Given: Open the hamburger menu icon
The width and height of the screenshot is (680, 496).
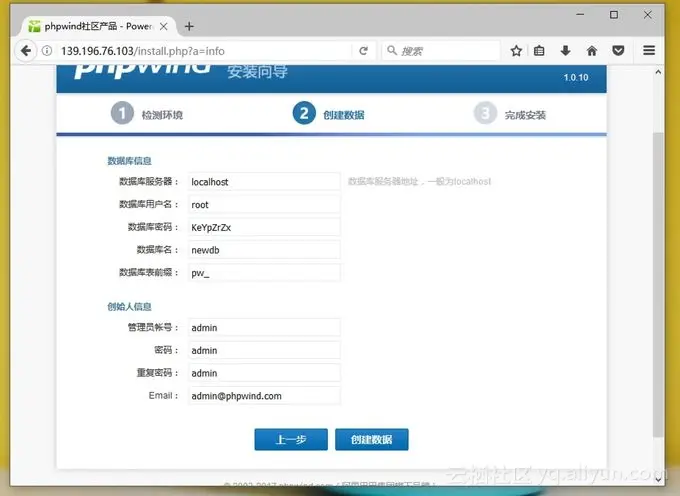Looking at the screenshot, I should (x=649, y=51).
